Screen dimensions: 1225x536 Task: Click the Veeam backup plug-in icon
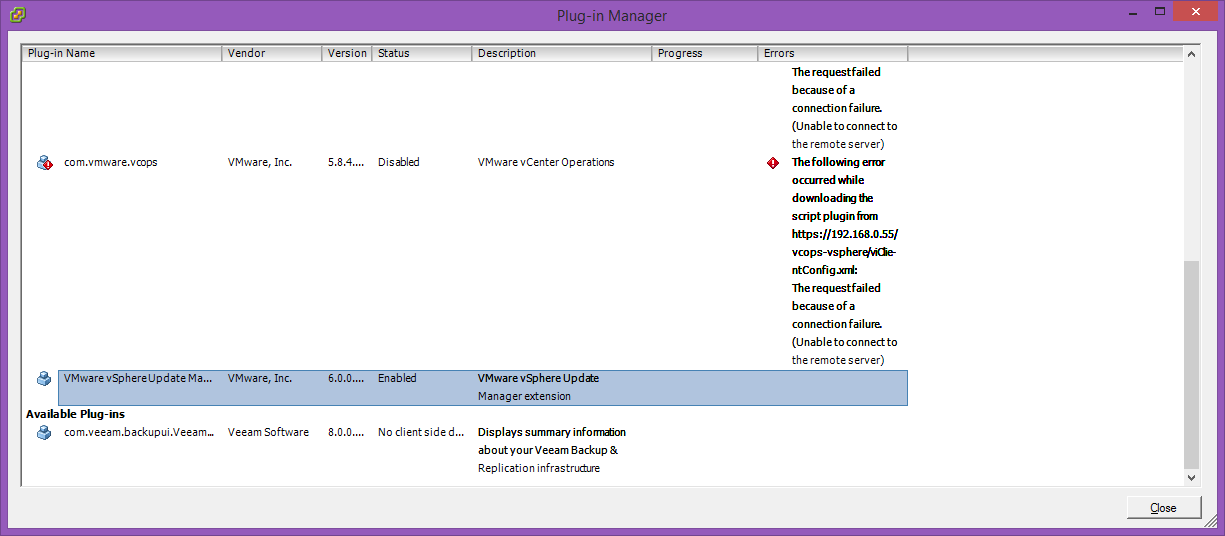pos(44,433)
